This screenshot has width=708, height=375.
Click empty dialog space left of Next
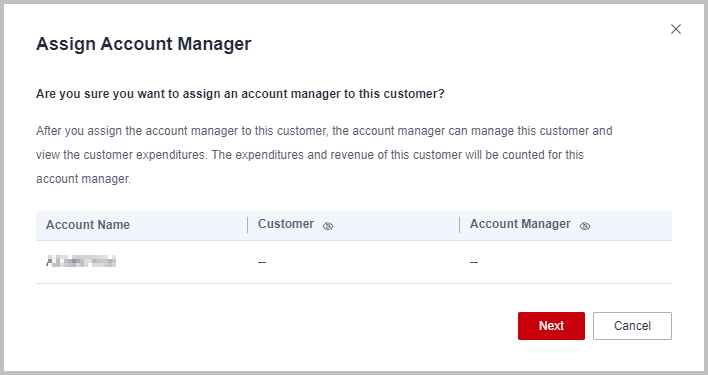(x=271, y=326)
